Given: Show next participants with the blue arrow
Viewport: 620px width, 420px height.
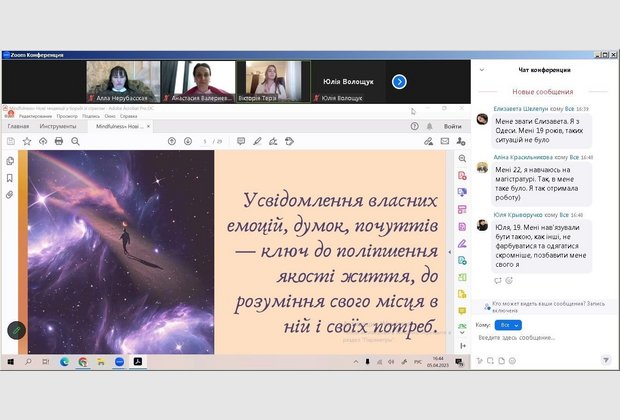Looking at the screenshot, I should click(x=399, y=81).
